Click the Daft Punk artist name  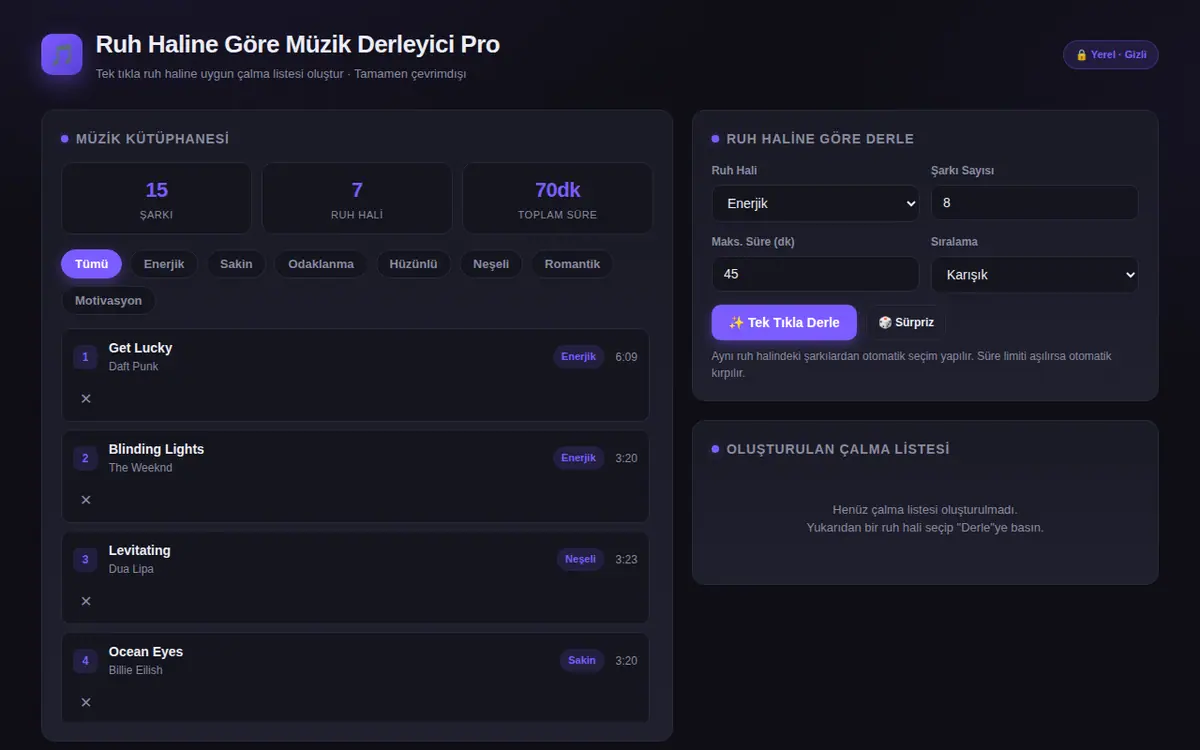click(133, 367)
